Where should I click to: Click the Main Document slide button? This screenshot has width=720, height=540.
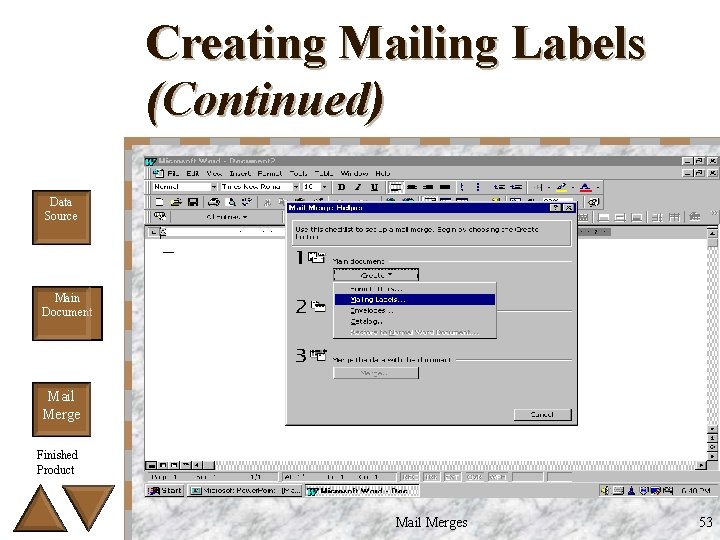68,313
